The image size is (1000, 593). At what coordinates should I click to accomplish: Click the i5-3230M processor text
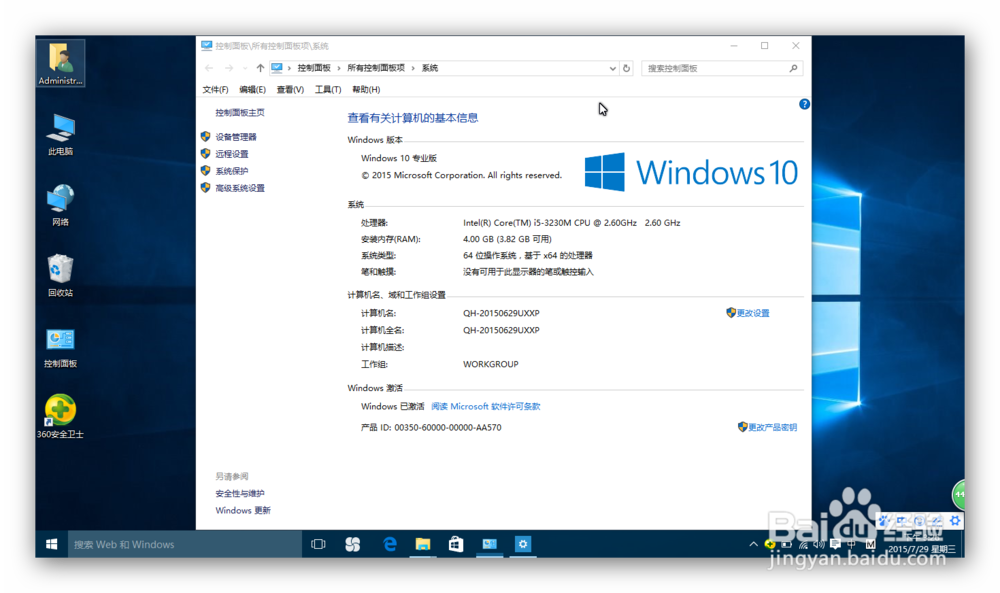571,223
